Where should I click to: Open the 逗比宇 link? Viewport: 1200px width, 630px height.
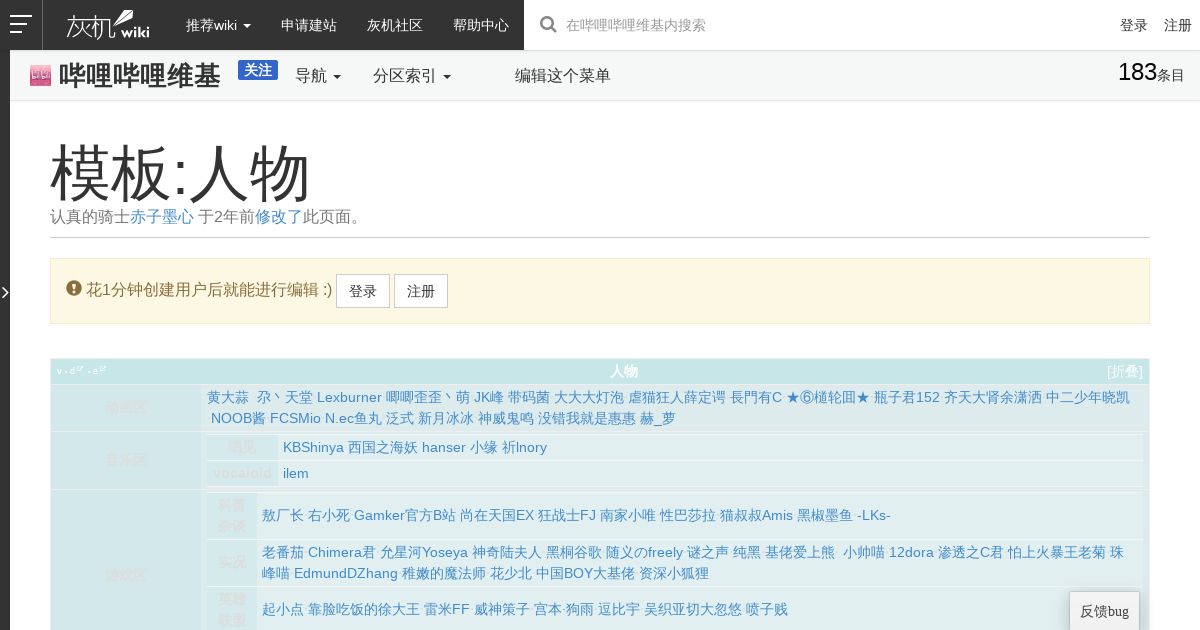click(x=619, y=609)
